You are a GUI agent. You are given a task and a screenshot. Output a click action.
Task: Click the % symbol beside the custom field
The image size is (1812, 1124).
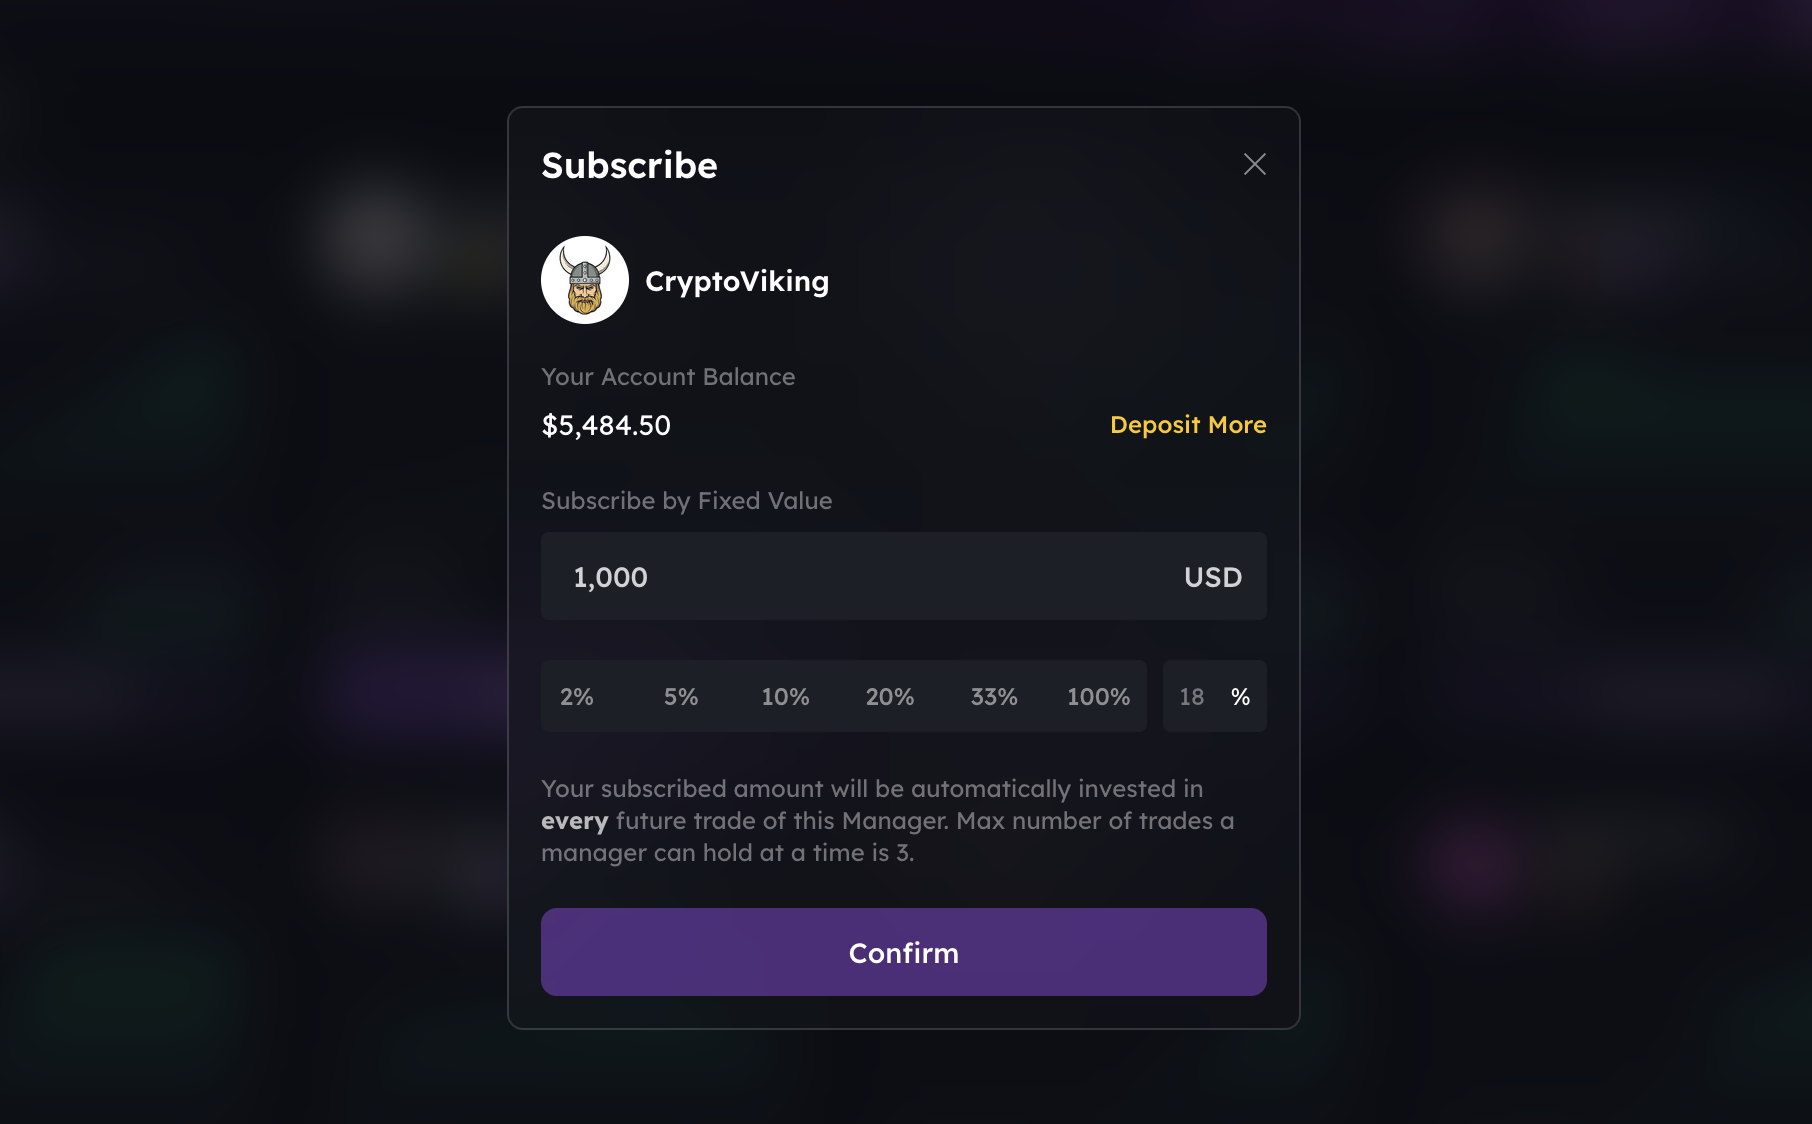pos(1240,697)
